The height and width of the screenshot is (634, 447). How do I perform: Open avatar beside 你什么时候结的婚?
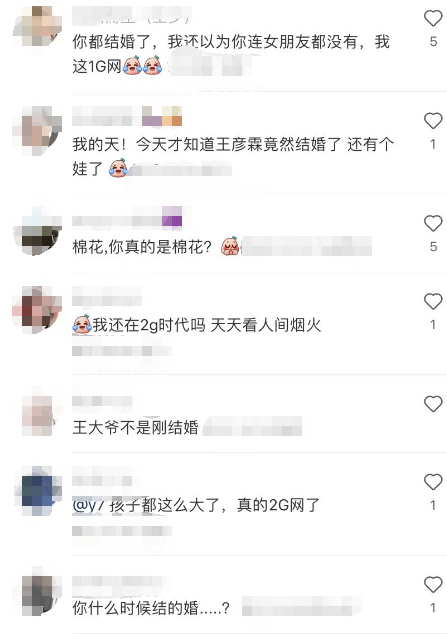37,592
